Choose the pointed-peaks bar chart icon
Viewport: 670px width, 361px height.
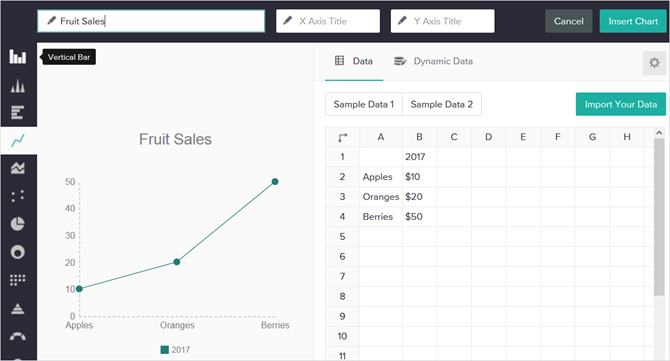tap(18, 85)
